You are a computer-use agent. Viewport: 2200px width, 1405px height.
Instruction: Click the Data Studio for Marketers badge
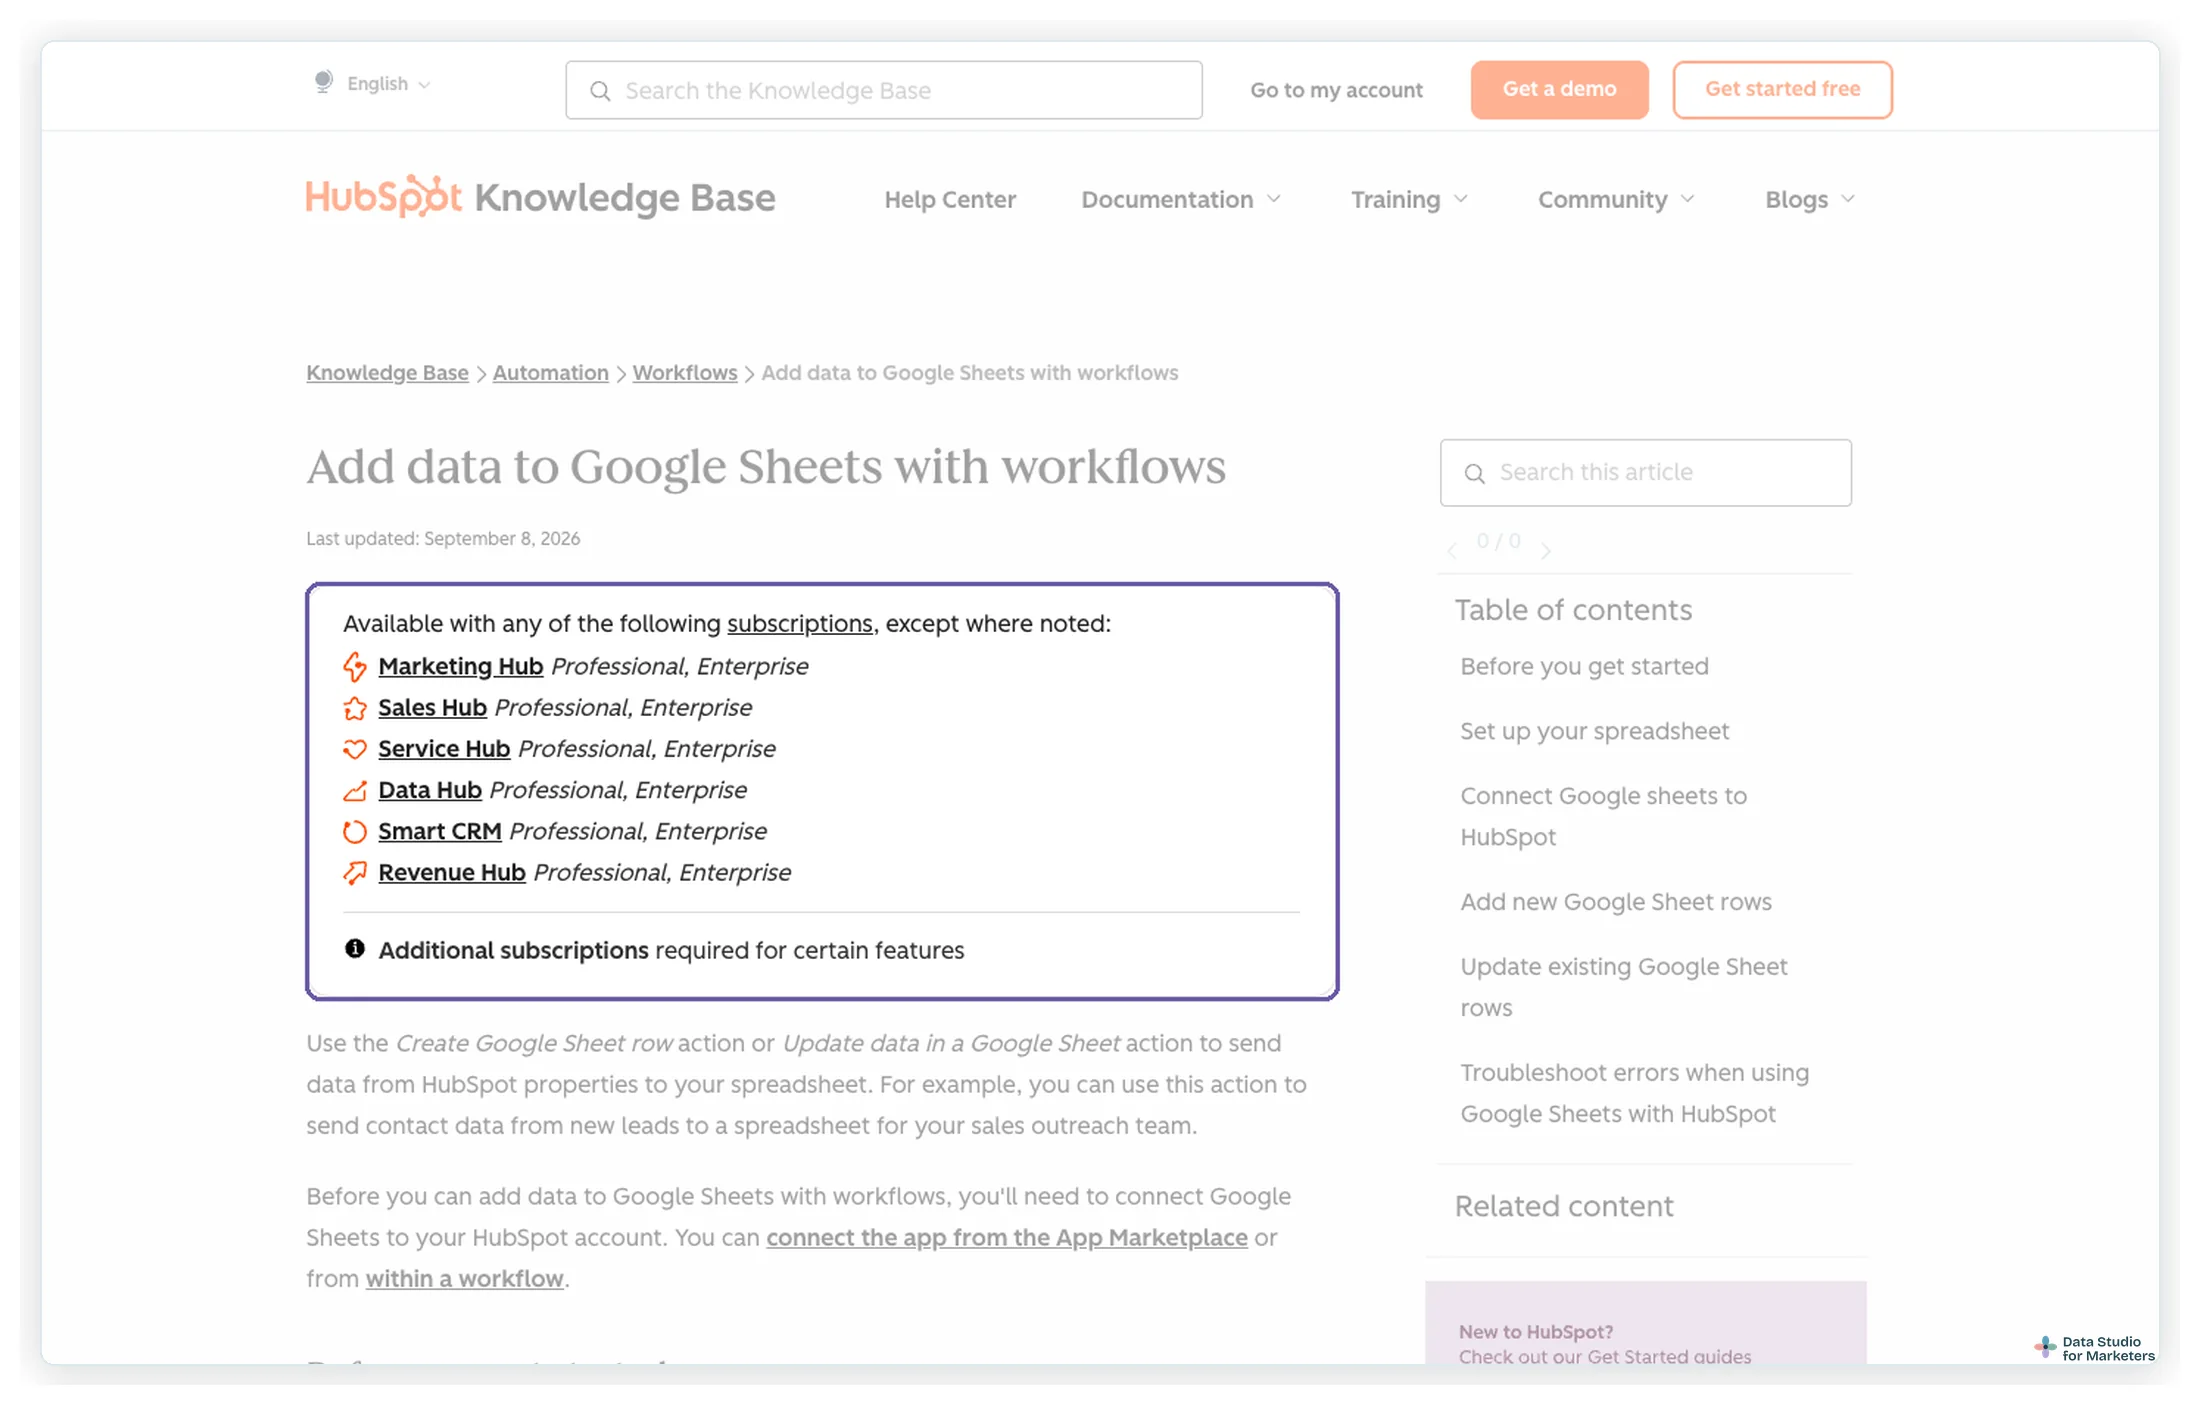point(2095,1348)
